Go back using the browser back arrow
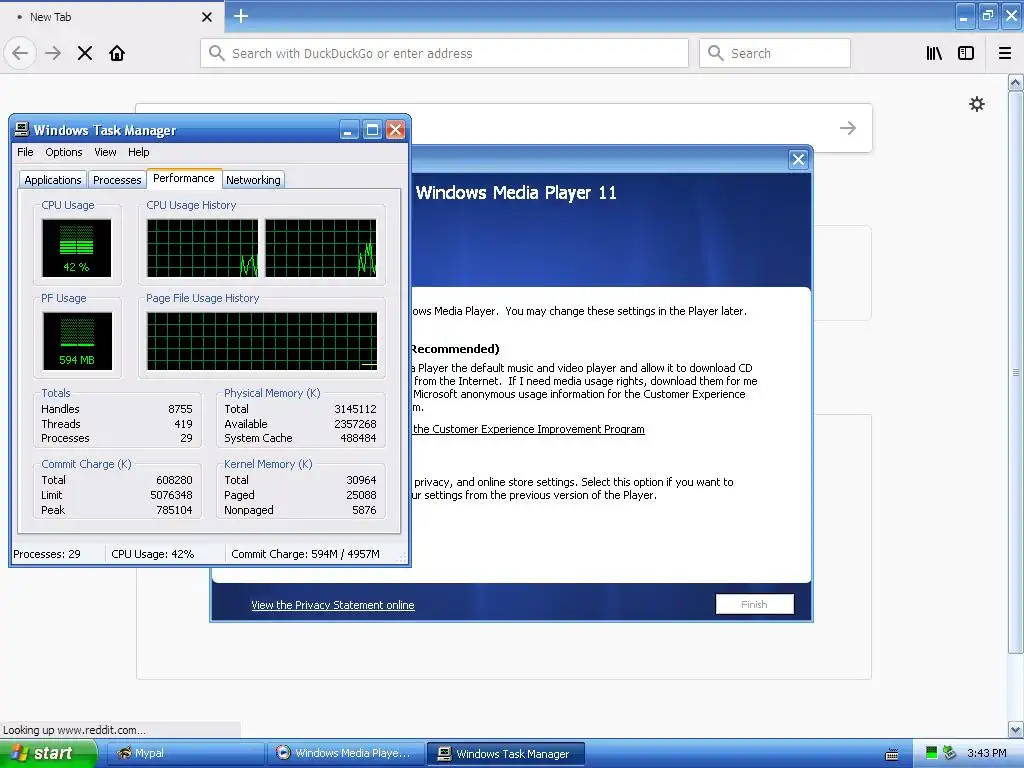 click(20, 53)
